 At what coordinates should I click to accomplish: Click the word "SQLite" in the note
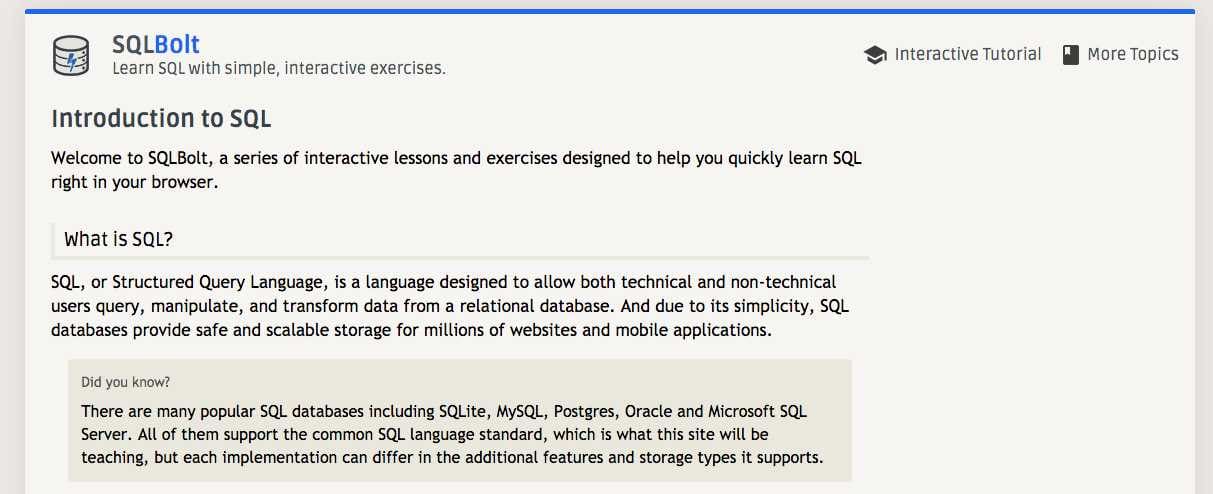(464, 412)
